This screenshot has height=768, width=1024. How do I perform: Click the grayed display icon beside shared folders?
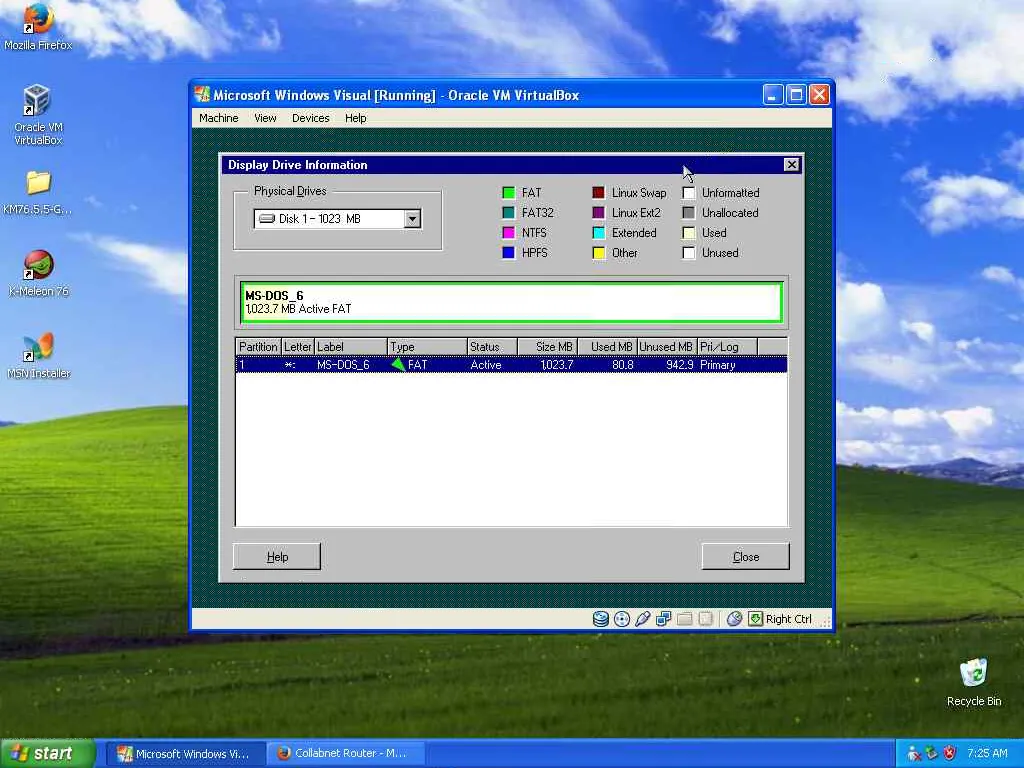pos(705,618)
